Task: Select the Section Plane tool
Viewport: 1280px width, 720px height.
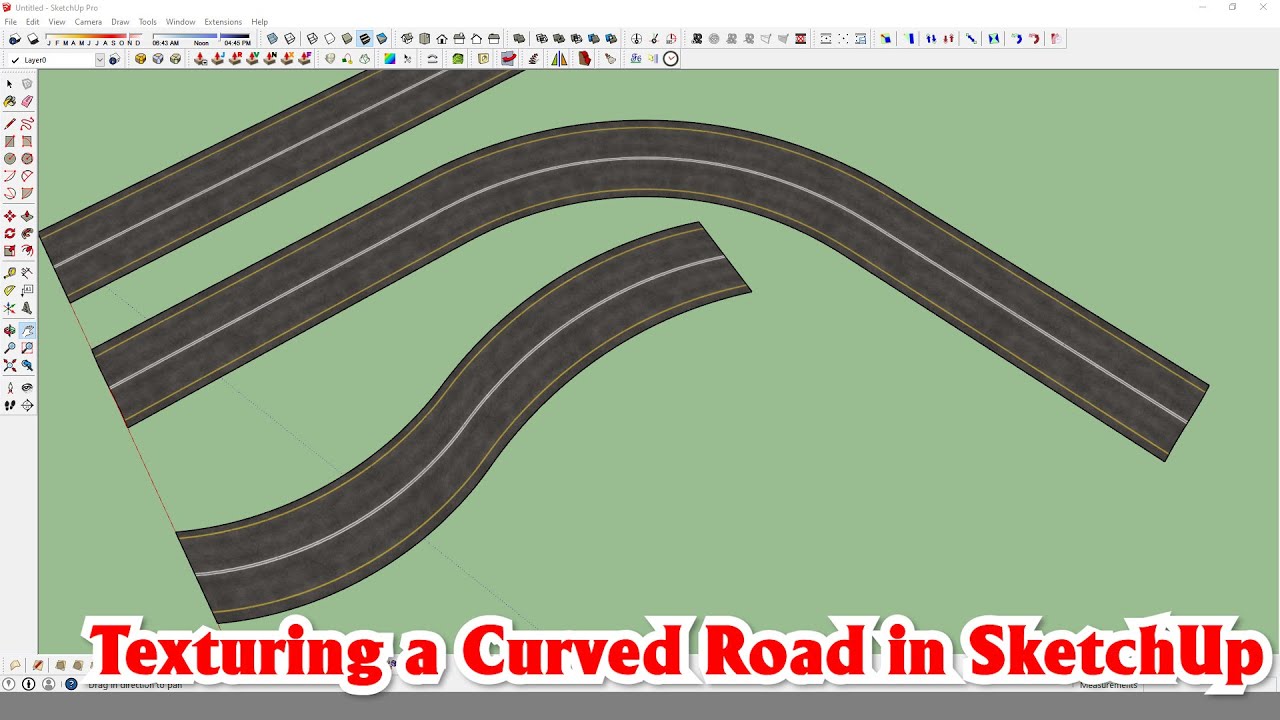Action: click(27, 405)
